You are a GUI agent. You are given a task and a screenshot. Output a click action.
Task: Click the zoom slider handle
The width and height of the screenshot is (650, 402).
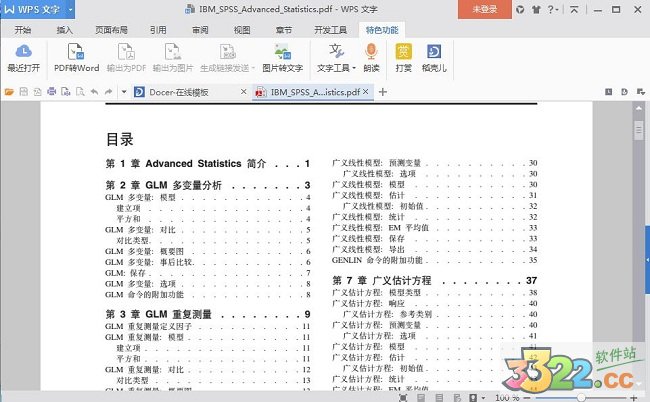tap(581, 398)
